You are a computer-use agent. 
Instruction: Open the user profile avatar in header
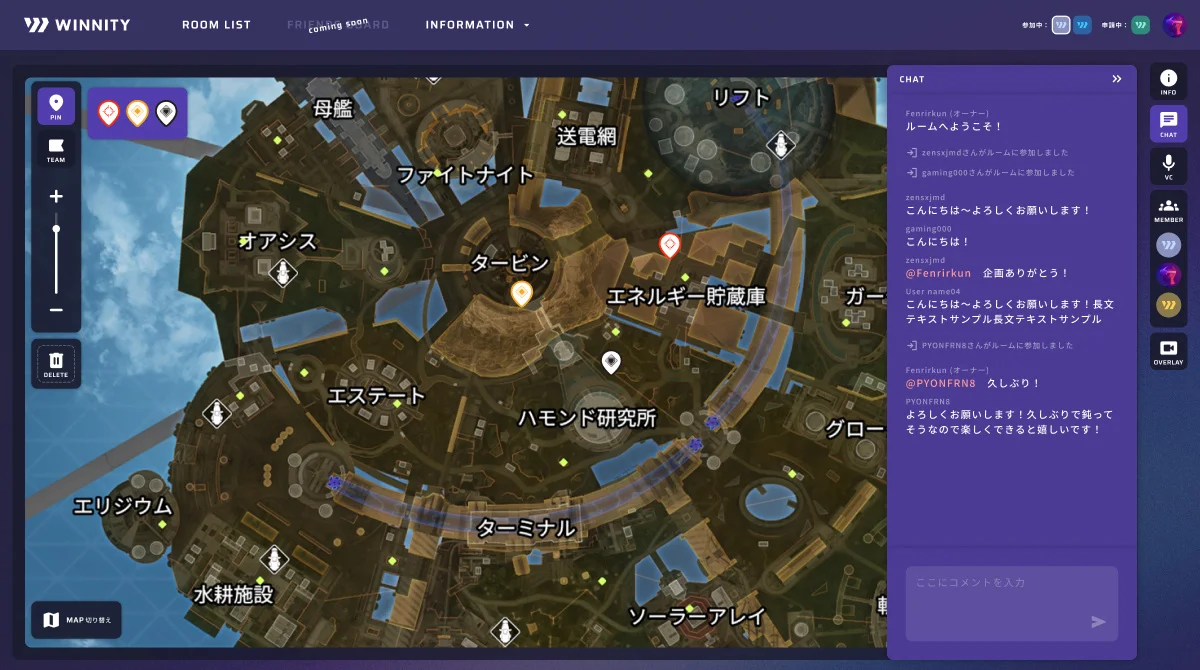pos(1174,25)
